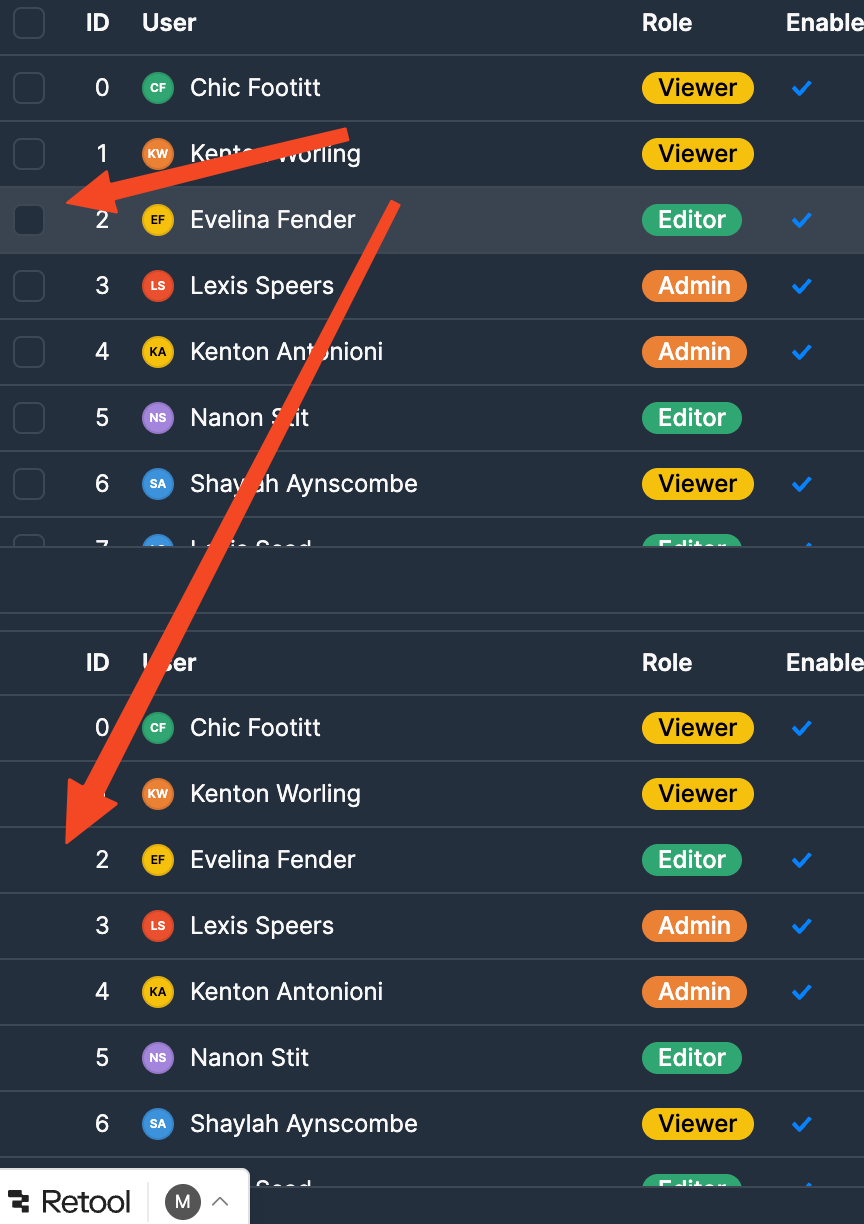Viewport: 864px width, 1224px height.
Task: Click Shaylah Aynscombe's SA avatar in bottom table
Action: tap(158, 1124)
